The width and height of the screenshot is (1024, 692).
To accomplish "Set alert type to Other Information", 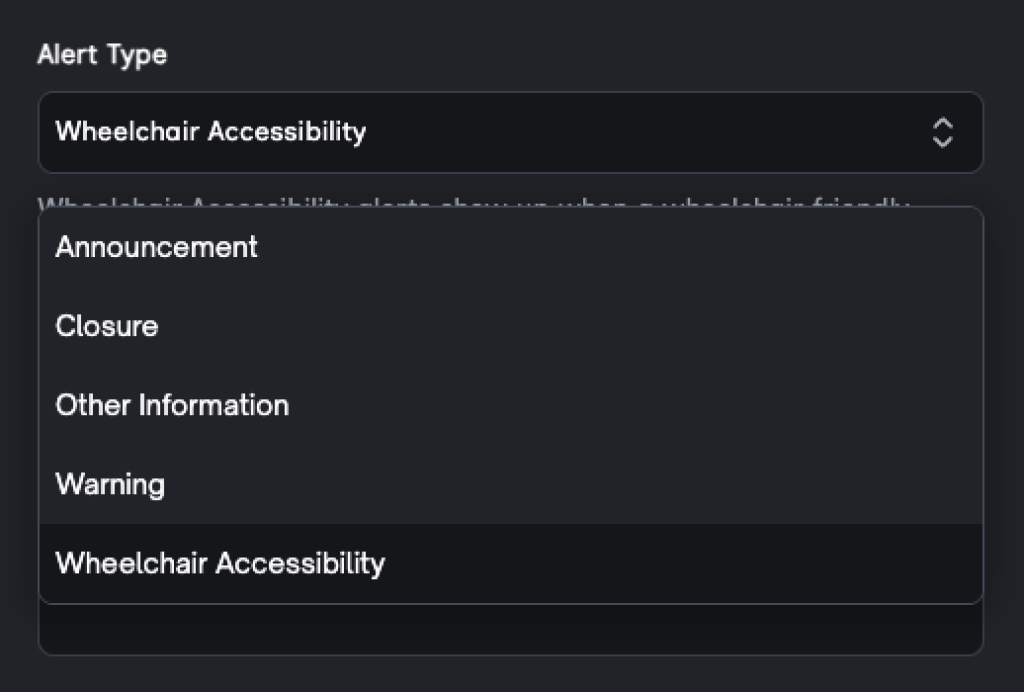I will (172, 405).
